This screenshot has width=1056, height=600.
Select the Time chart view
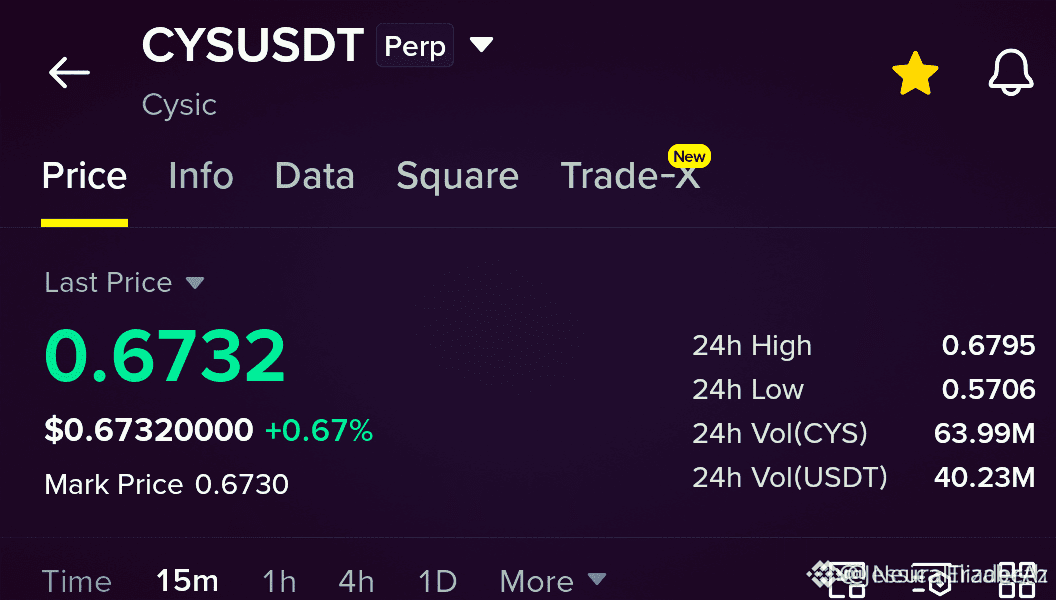tap(77, 581)
